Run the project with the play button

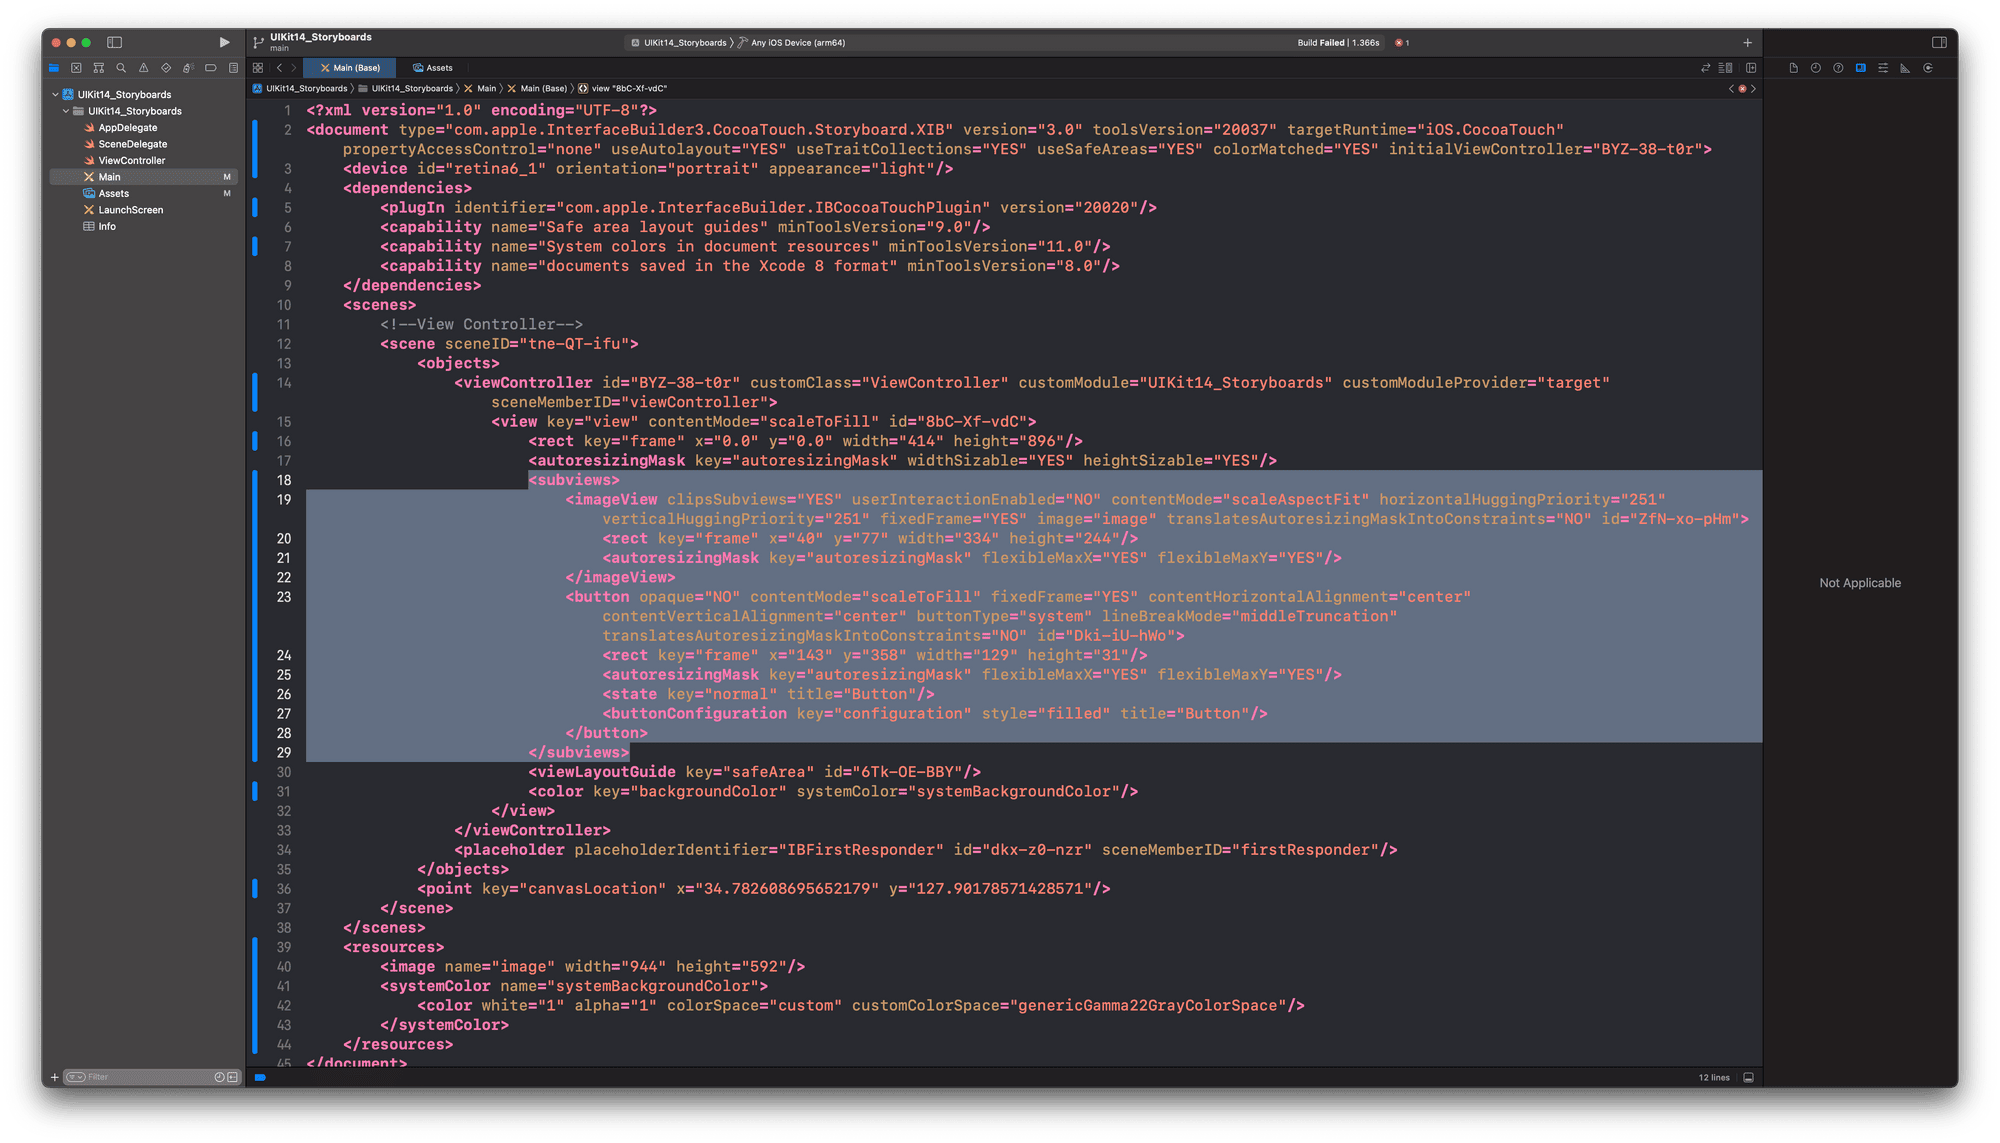click(x=224, y=42)
